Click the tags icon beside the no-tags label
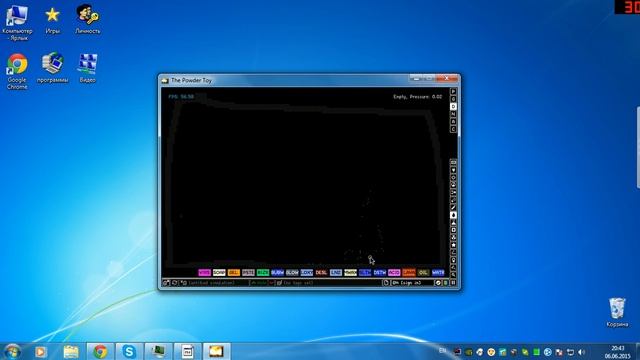The width and height of the screenshot is (640, 360). pyautogui.click(x=280, y=282)
